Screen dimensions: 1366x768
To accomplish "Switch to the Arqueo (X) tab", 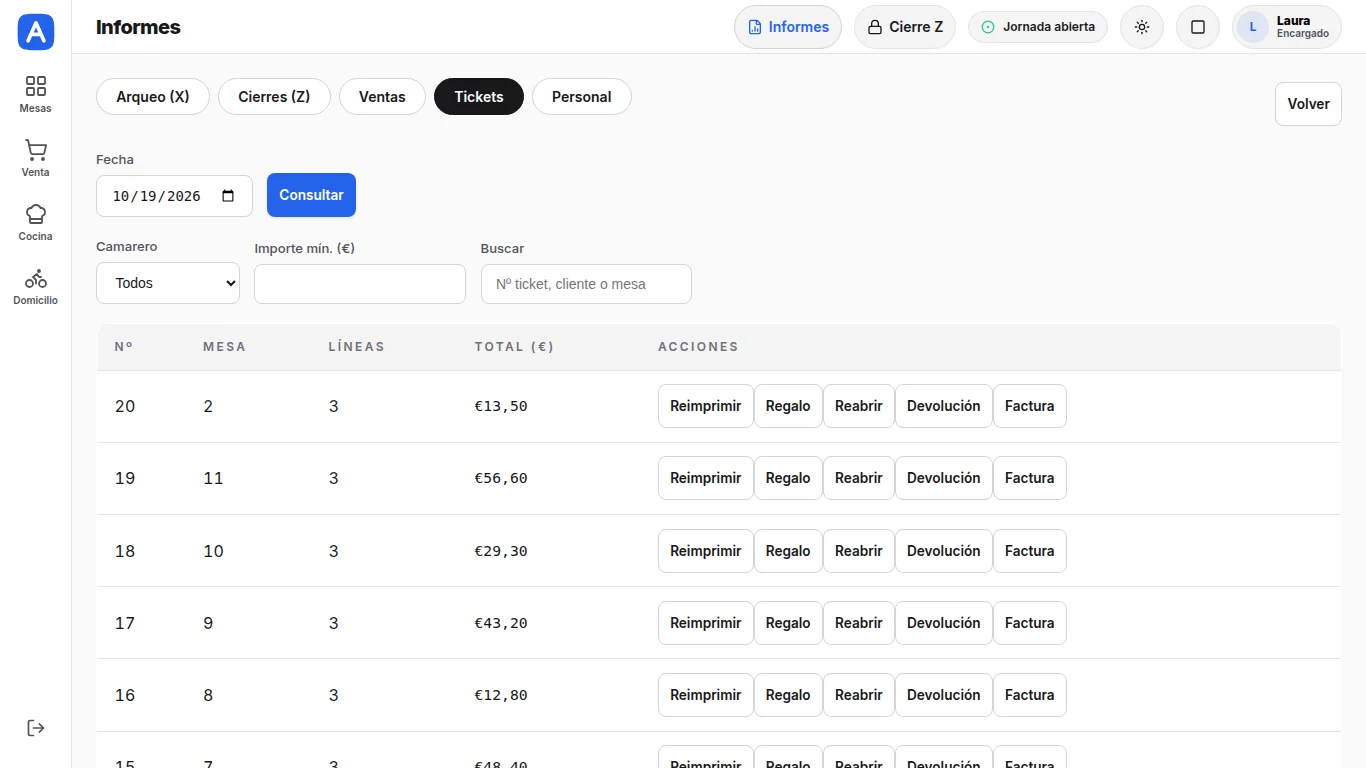I will (x=153, y=97).
